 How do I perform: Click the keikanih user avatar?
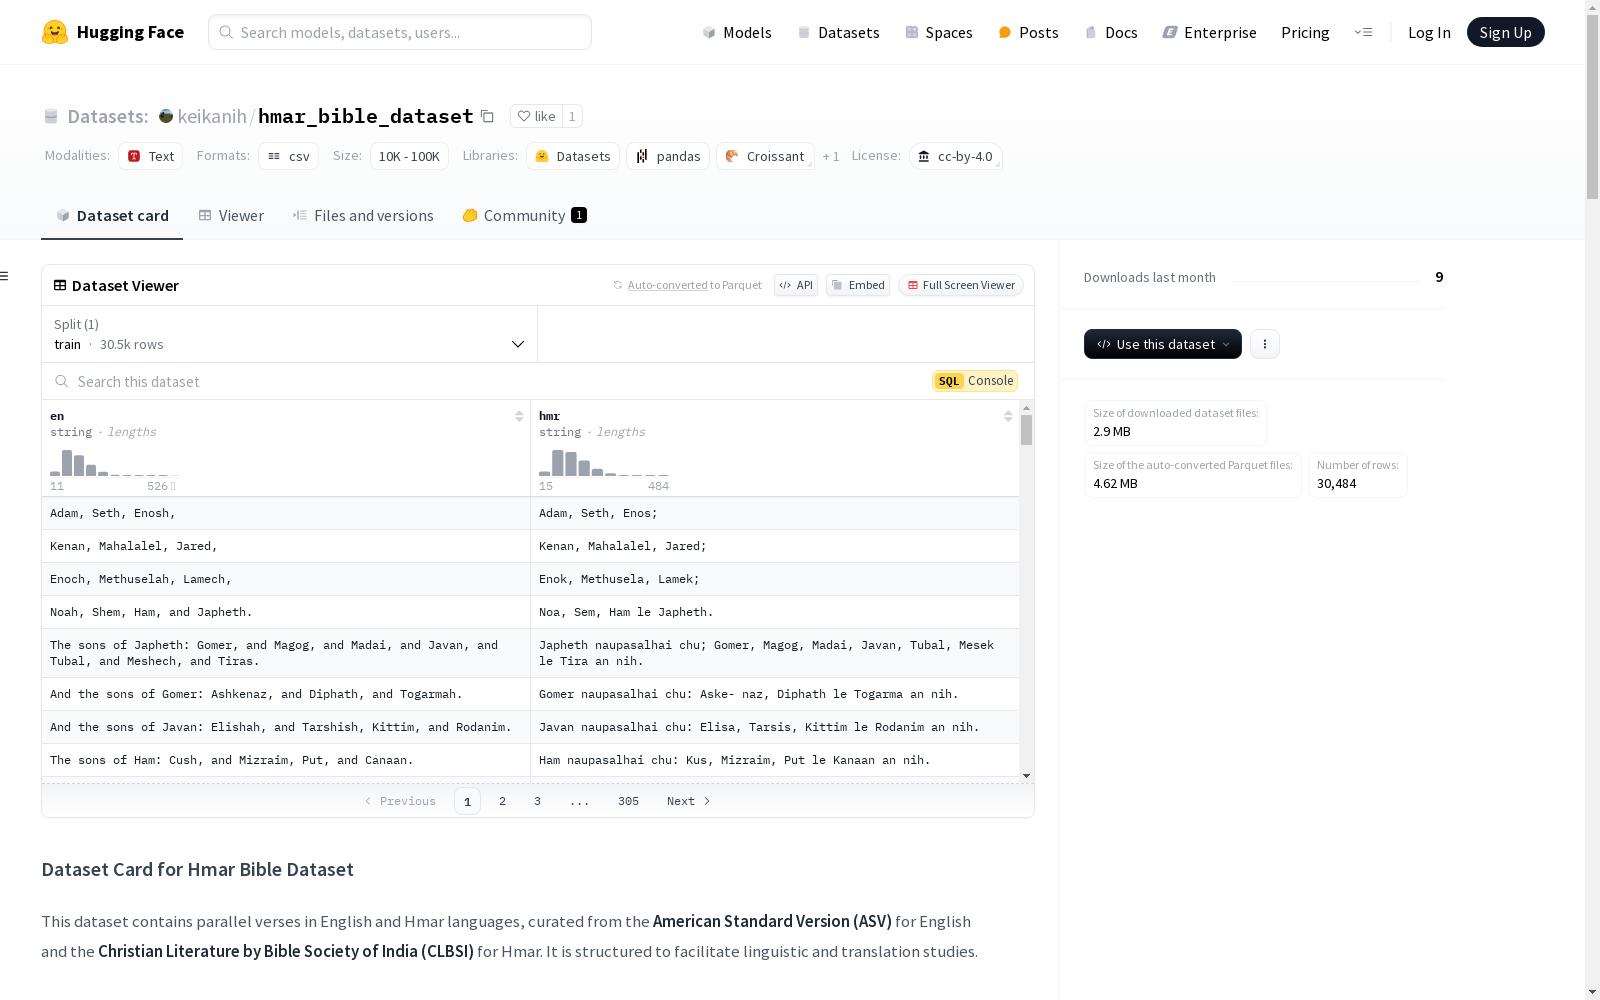point(166,116)
